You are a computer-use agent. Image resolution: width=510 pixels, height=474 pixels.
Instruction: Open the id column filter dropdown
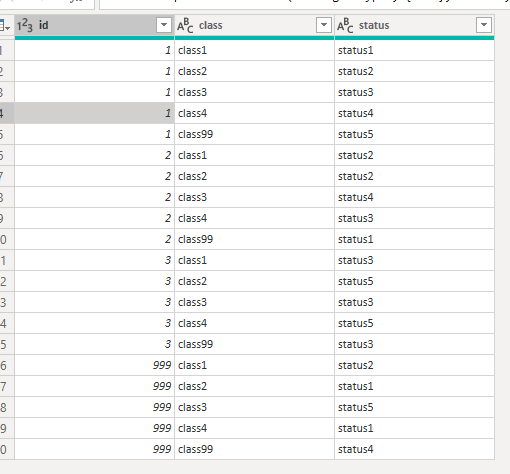(x=164, y=25)
